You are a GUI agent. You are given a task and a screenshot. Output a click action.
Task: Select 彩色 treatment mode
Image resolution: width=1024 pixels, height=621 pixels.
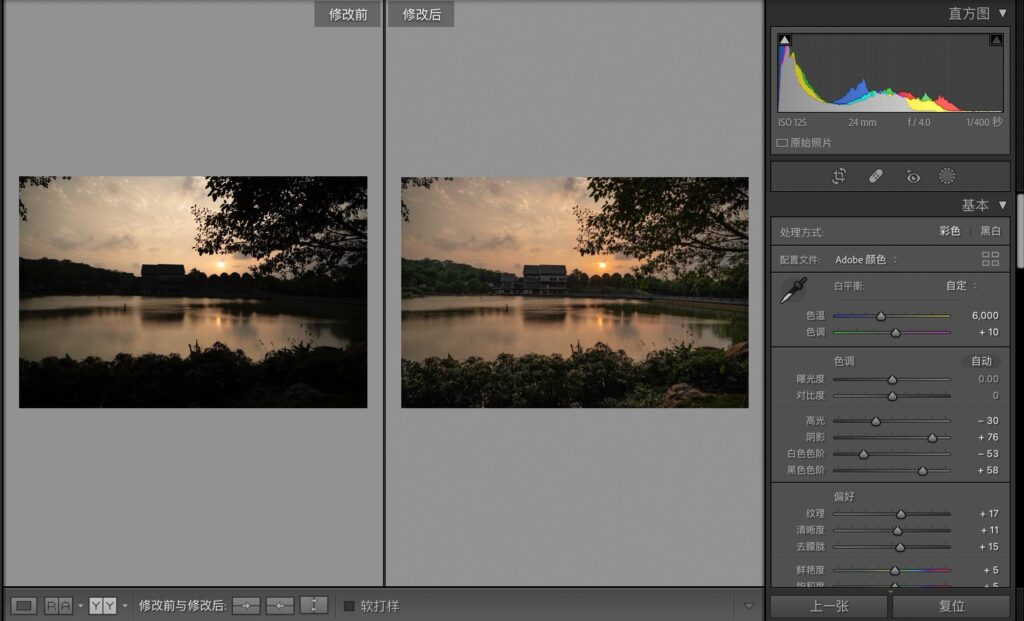949,231
